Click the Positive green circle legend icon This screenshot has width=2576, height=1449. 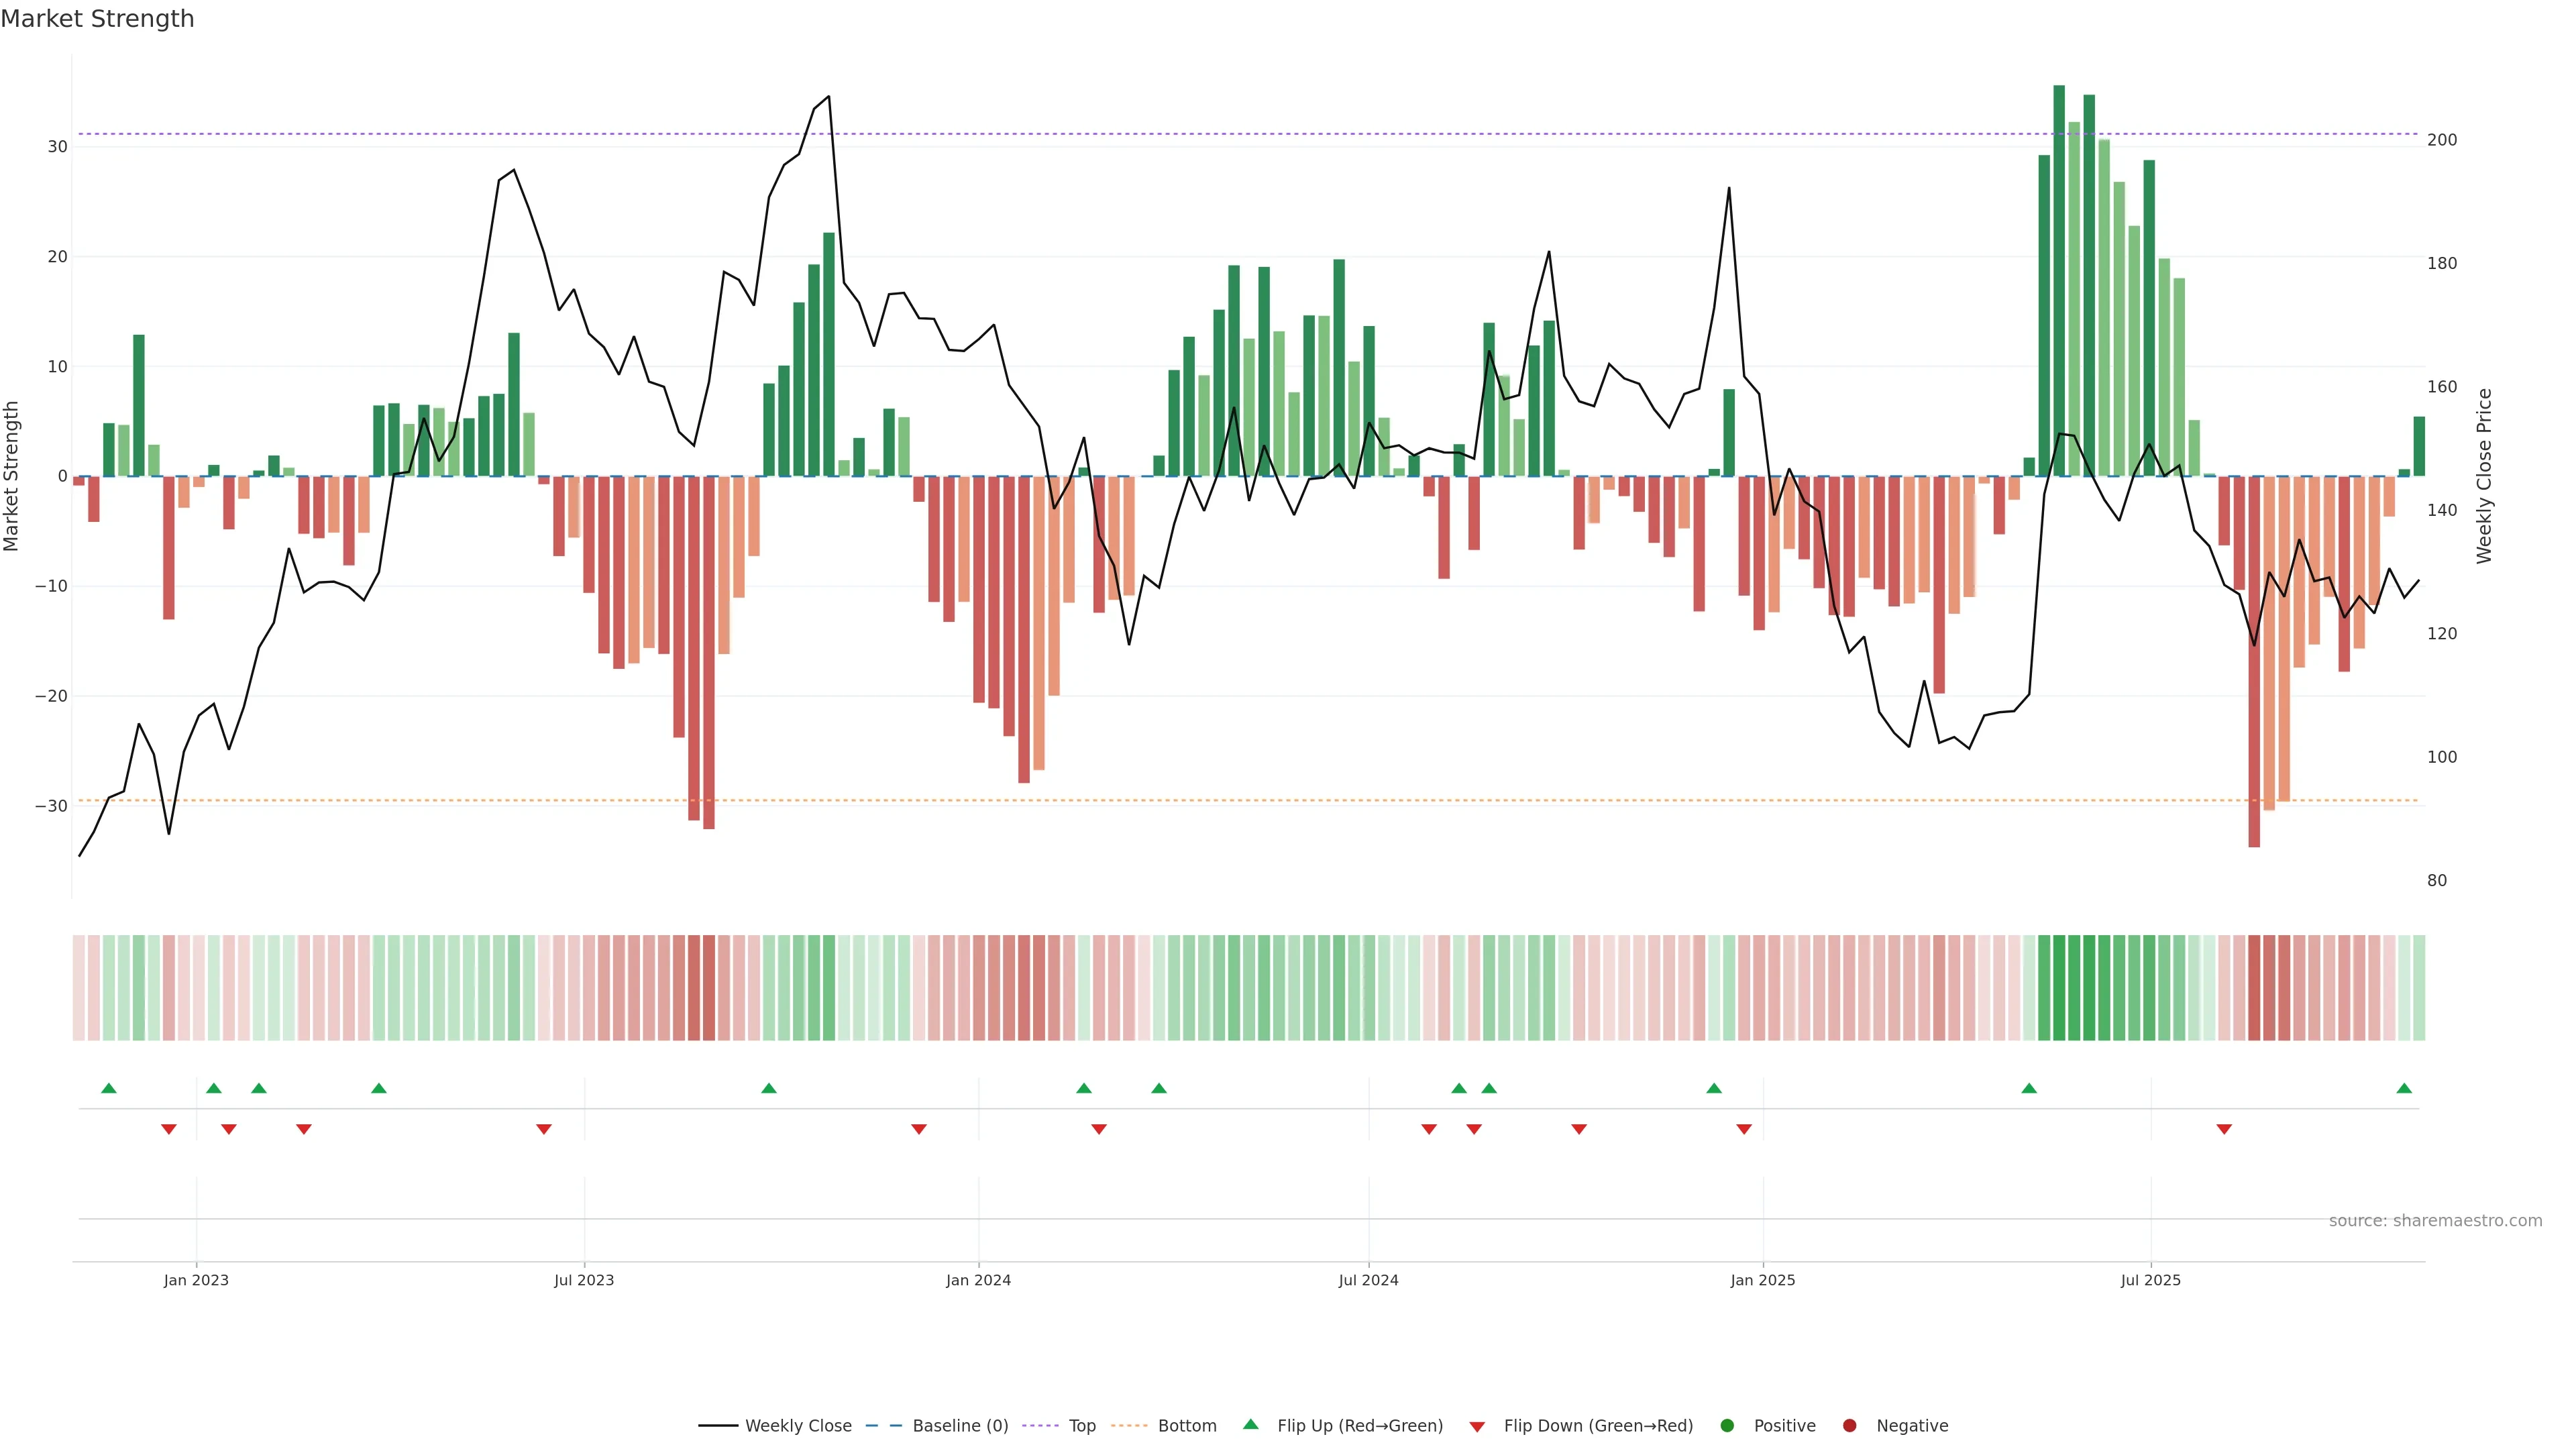tap(1727, 1426)
